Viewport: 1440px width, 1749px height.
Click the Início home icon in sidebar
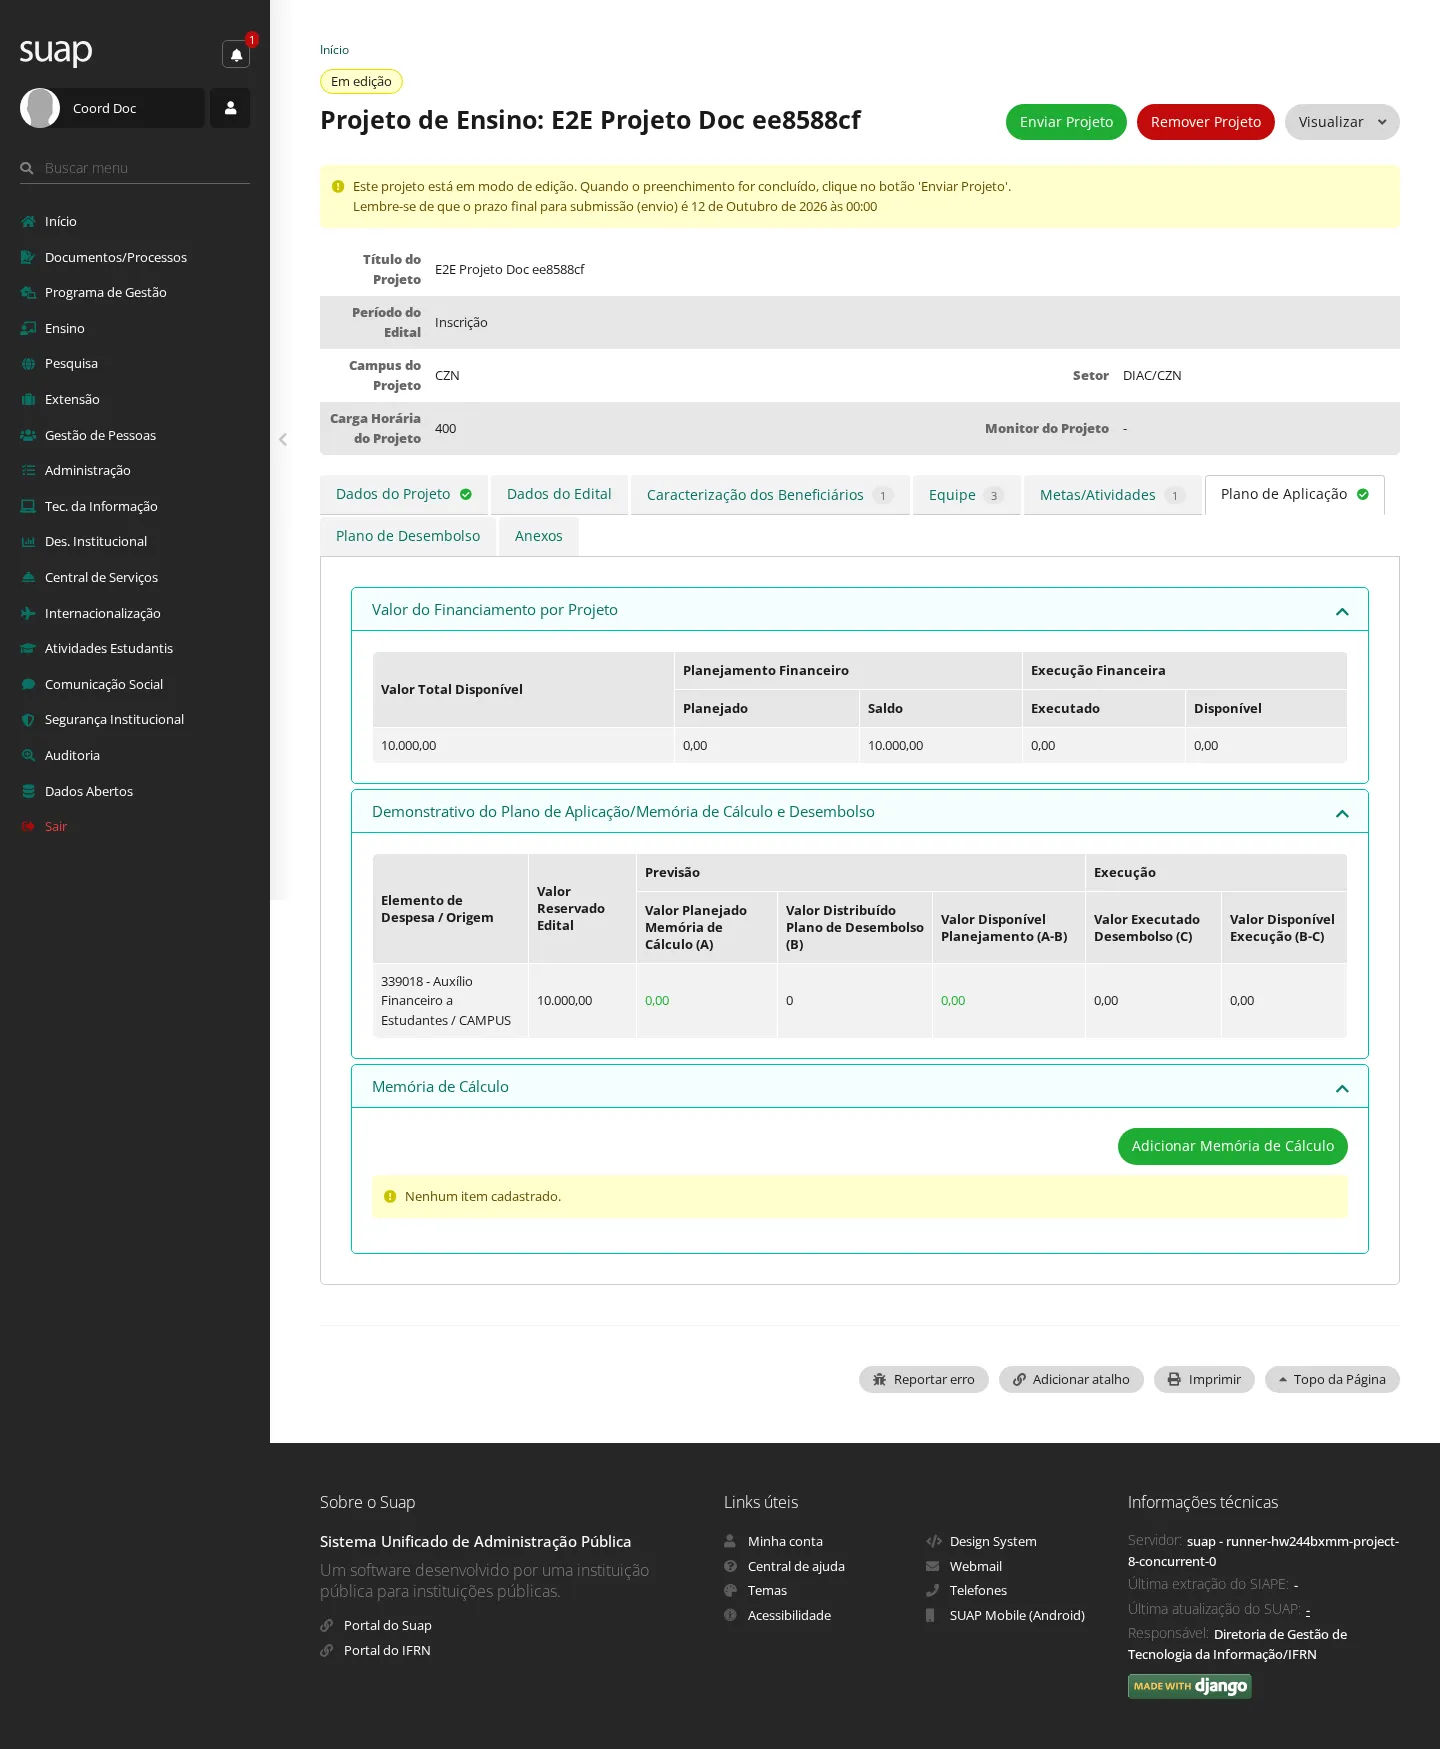28,222
